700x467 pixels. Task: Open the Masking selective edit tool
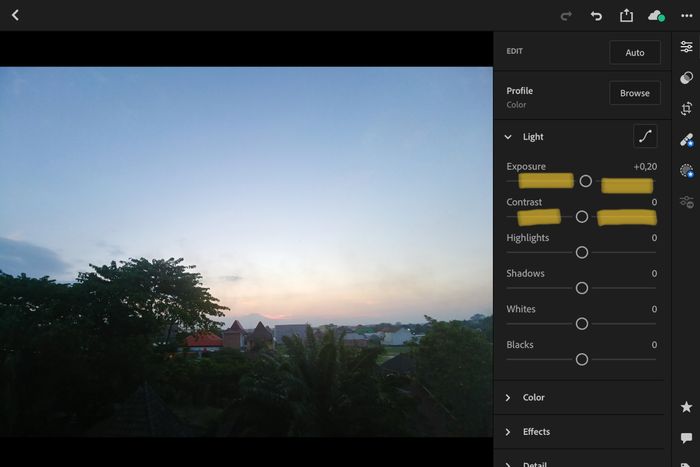coord(687,171)
